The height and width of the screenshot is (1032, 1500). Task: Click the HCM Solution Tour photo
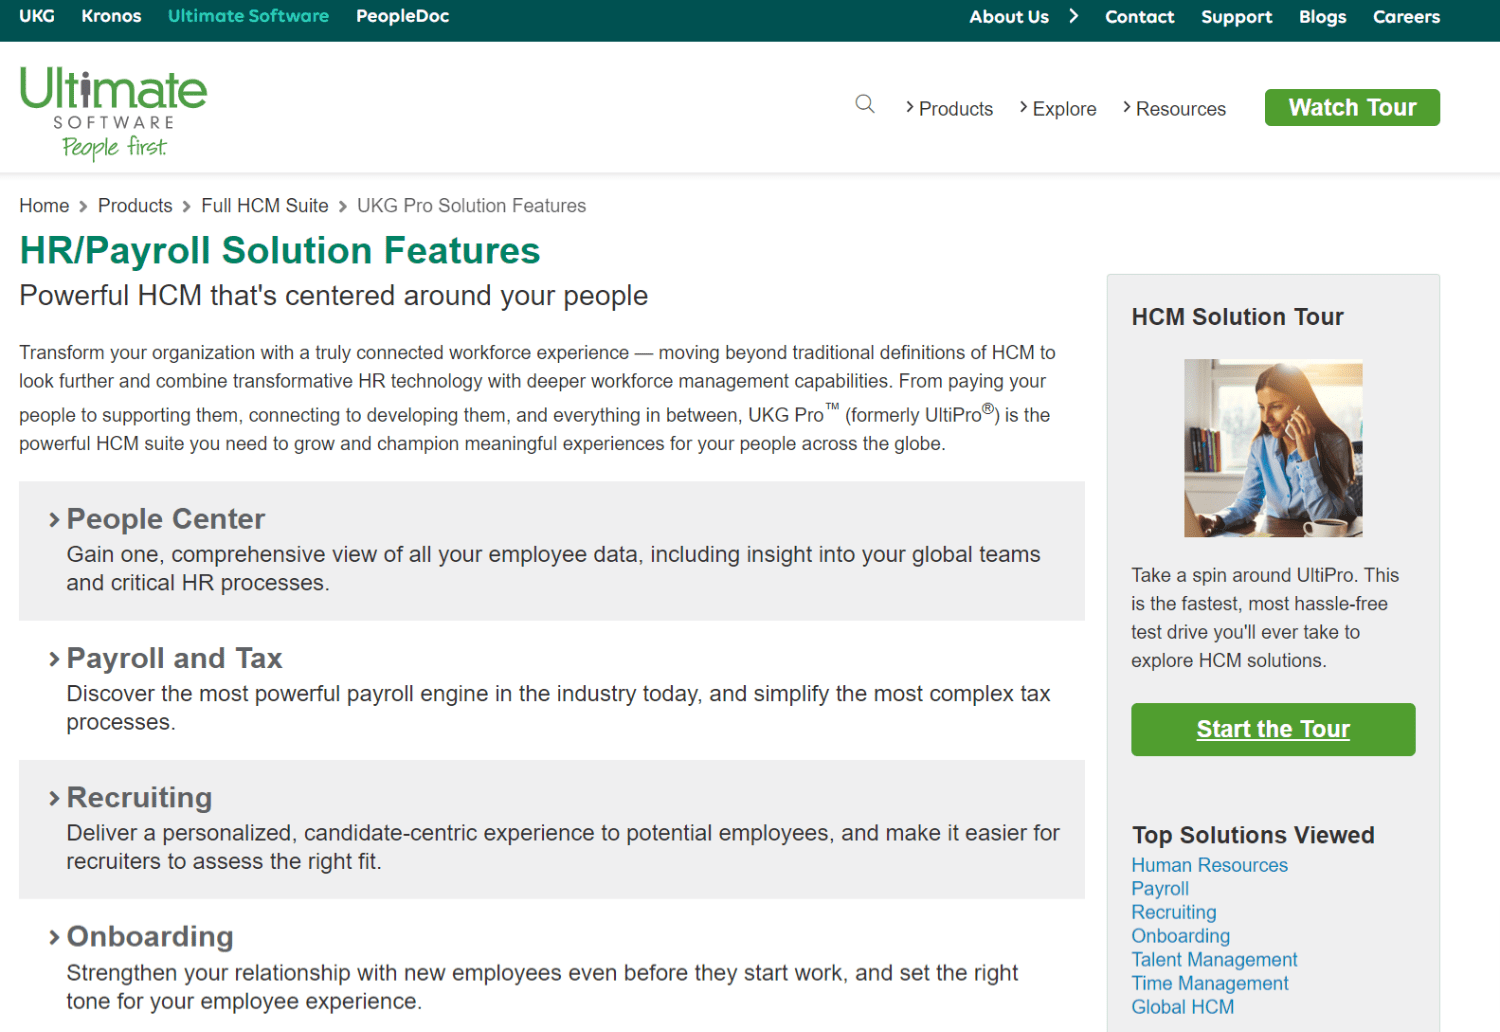pos(1272,448)
